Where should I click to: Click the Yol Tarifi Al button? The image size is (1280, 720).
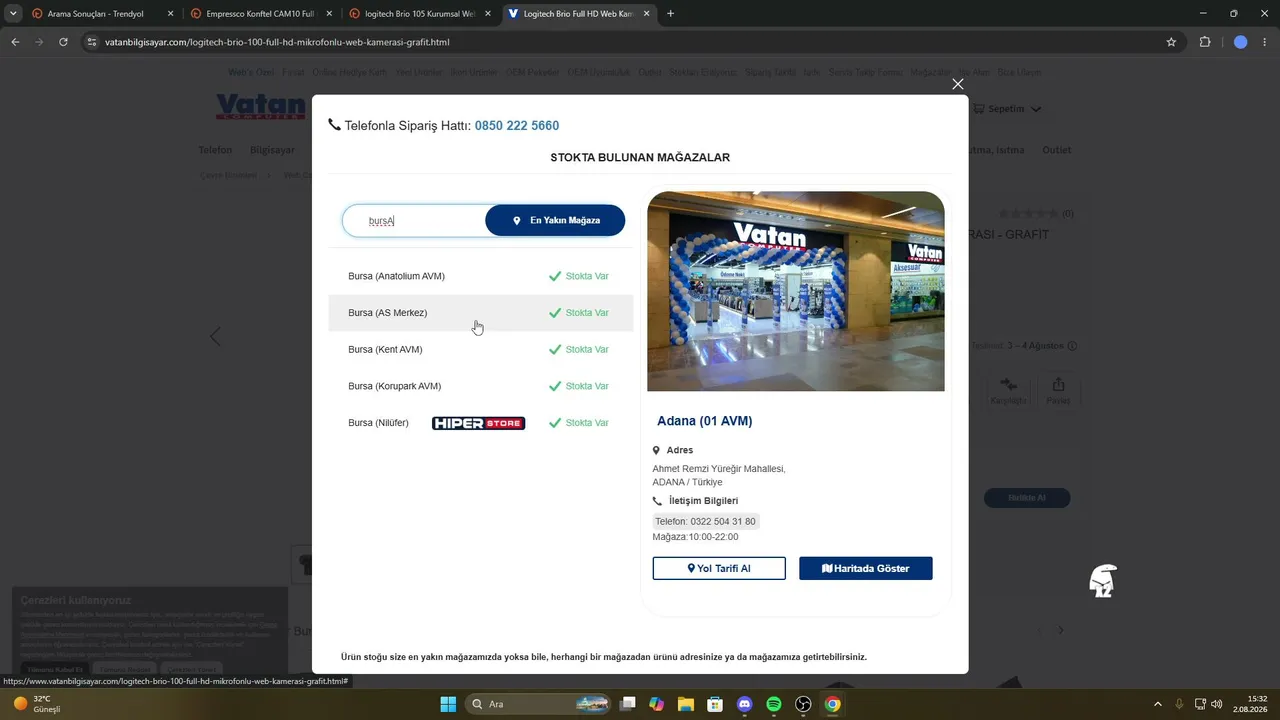coord(719,568)
